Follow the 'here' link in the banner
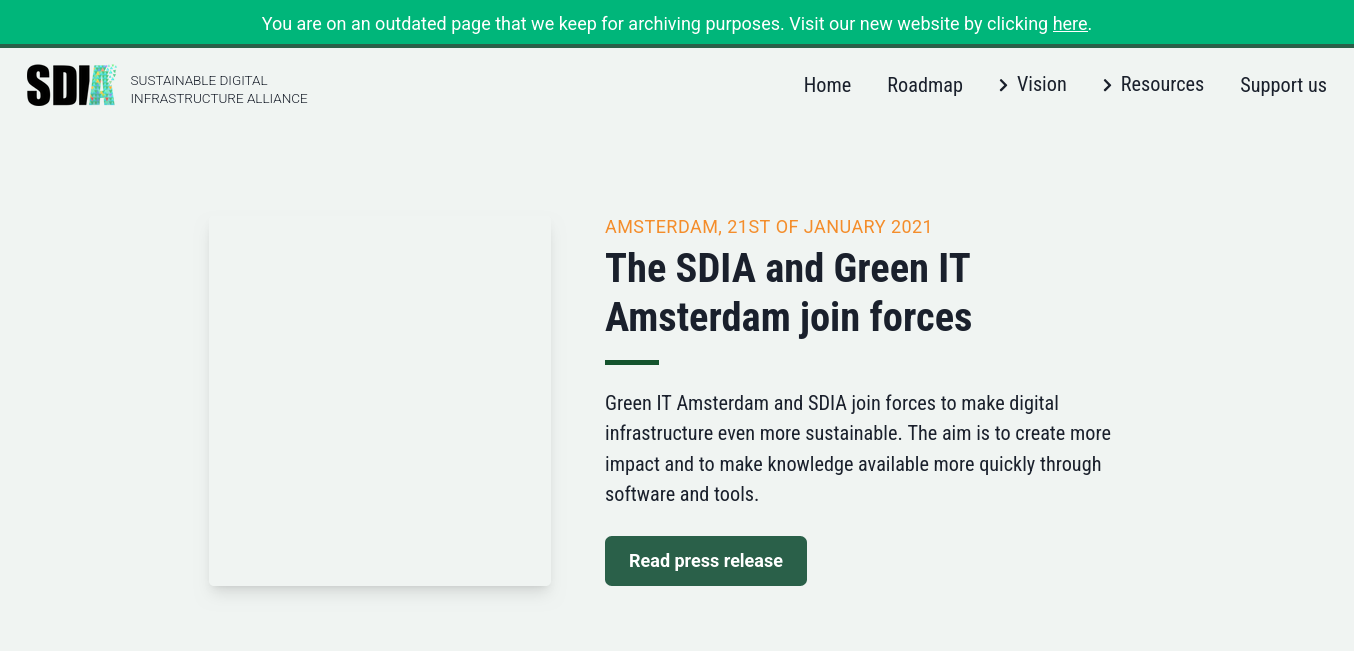The height and width of the screenshot is (651, 1366). (1070, 23)
